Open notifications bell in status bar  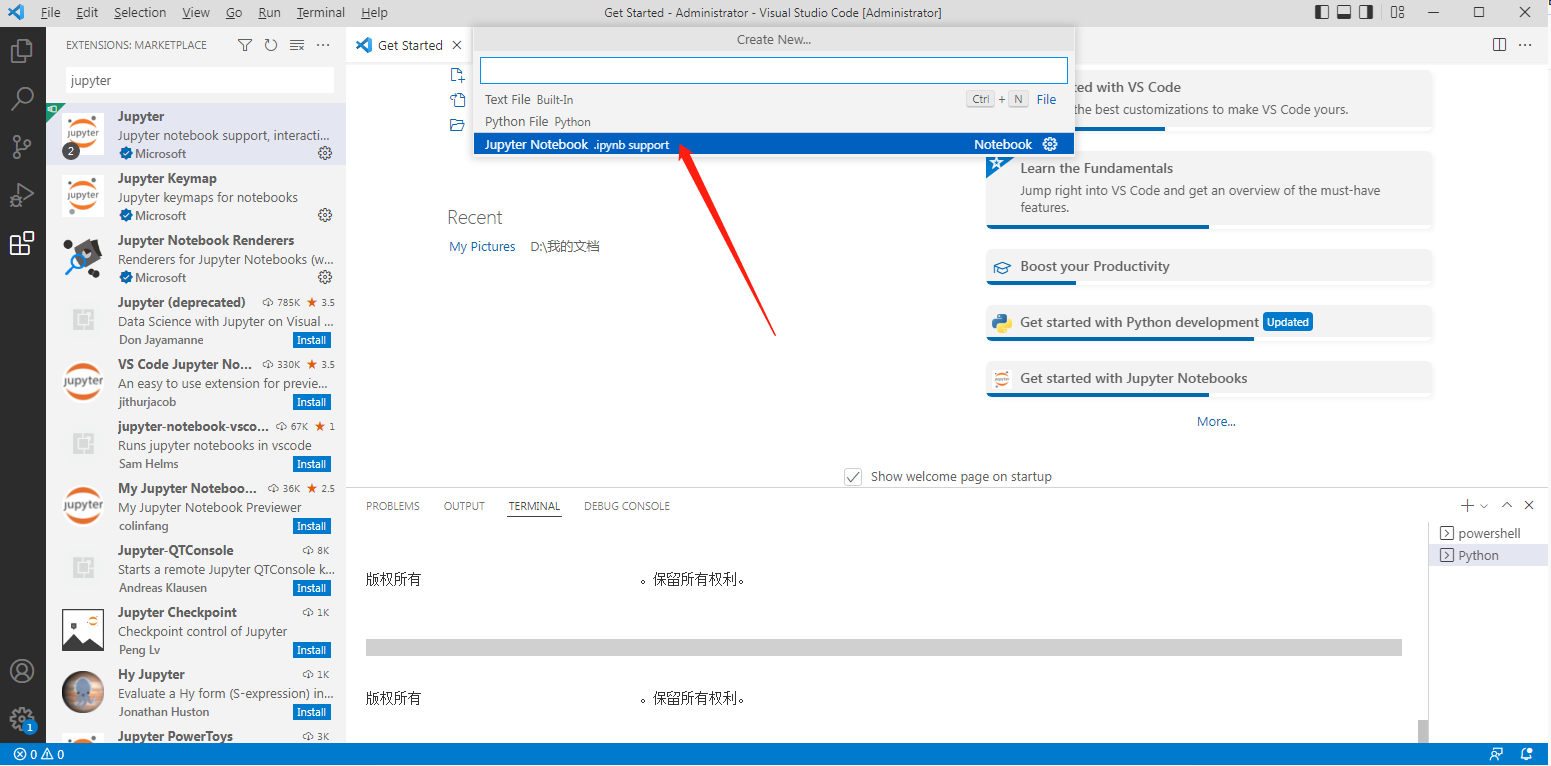[x=1527, y=754]
